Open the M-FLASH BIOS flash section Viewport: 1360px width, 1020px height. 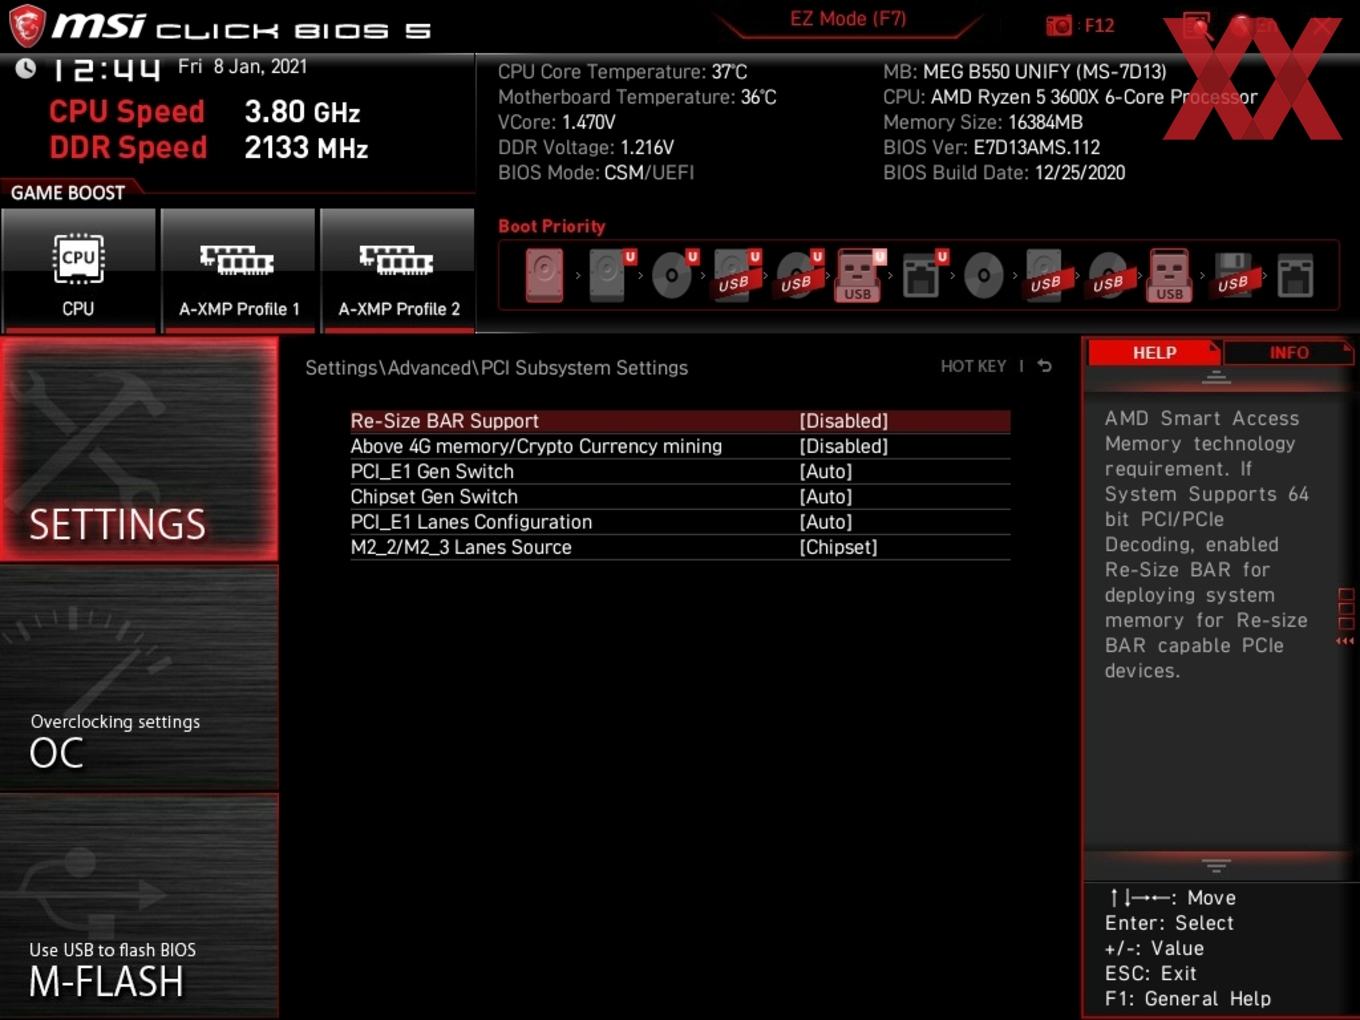(x=139, y=906)
